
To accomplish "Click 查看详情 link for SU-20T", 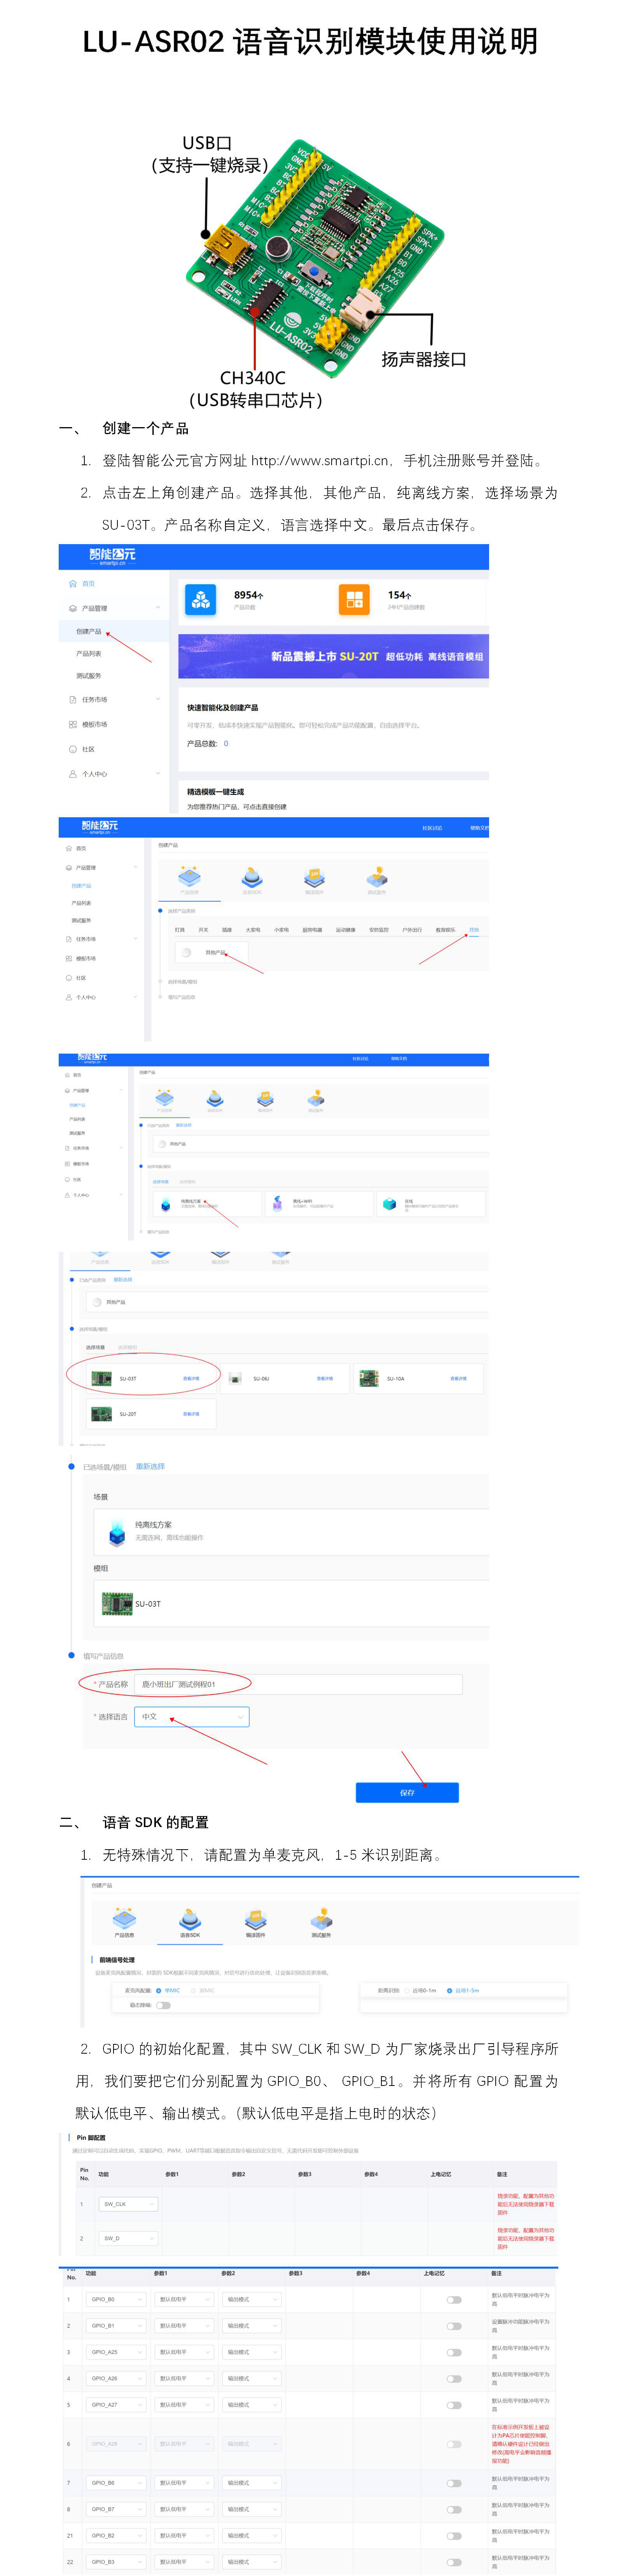I will click(x=191, y=1414).
